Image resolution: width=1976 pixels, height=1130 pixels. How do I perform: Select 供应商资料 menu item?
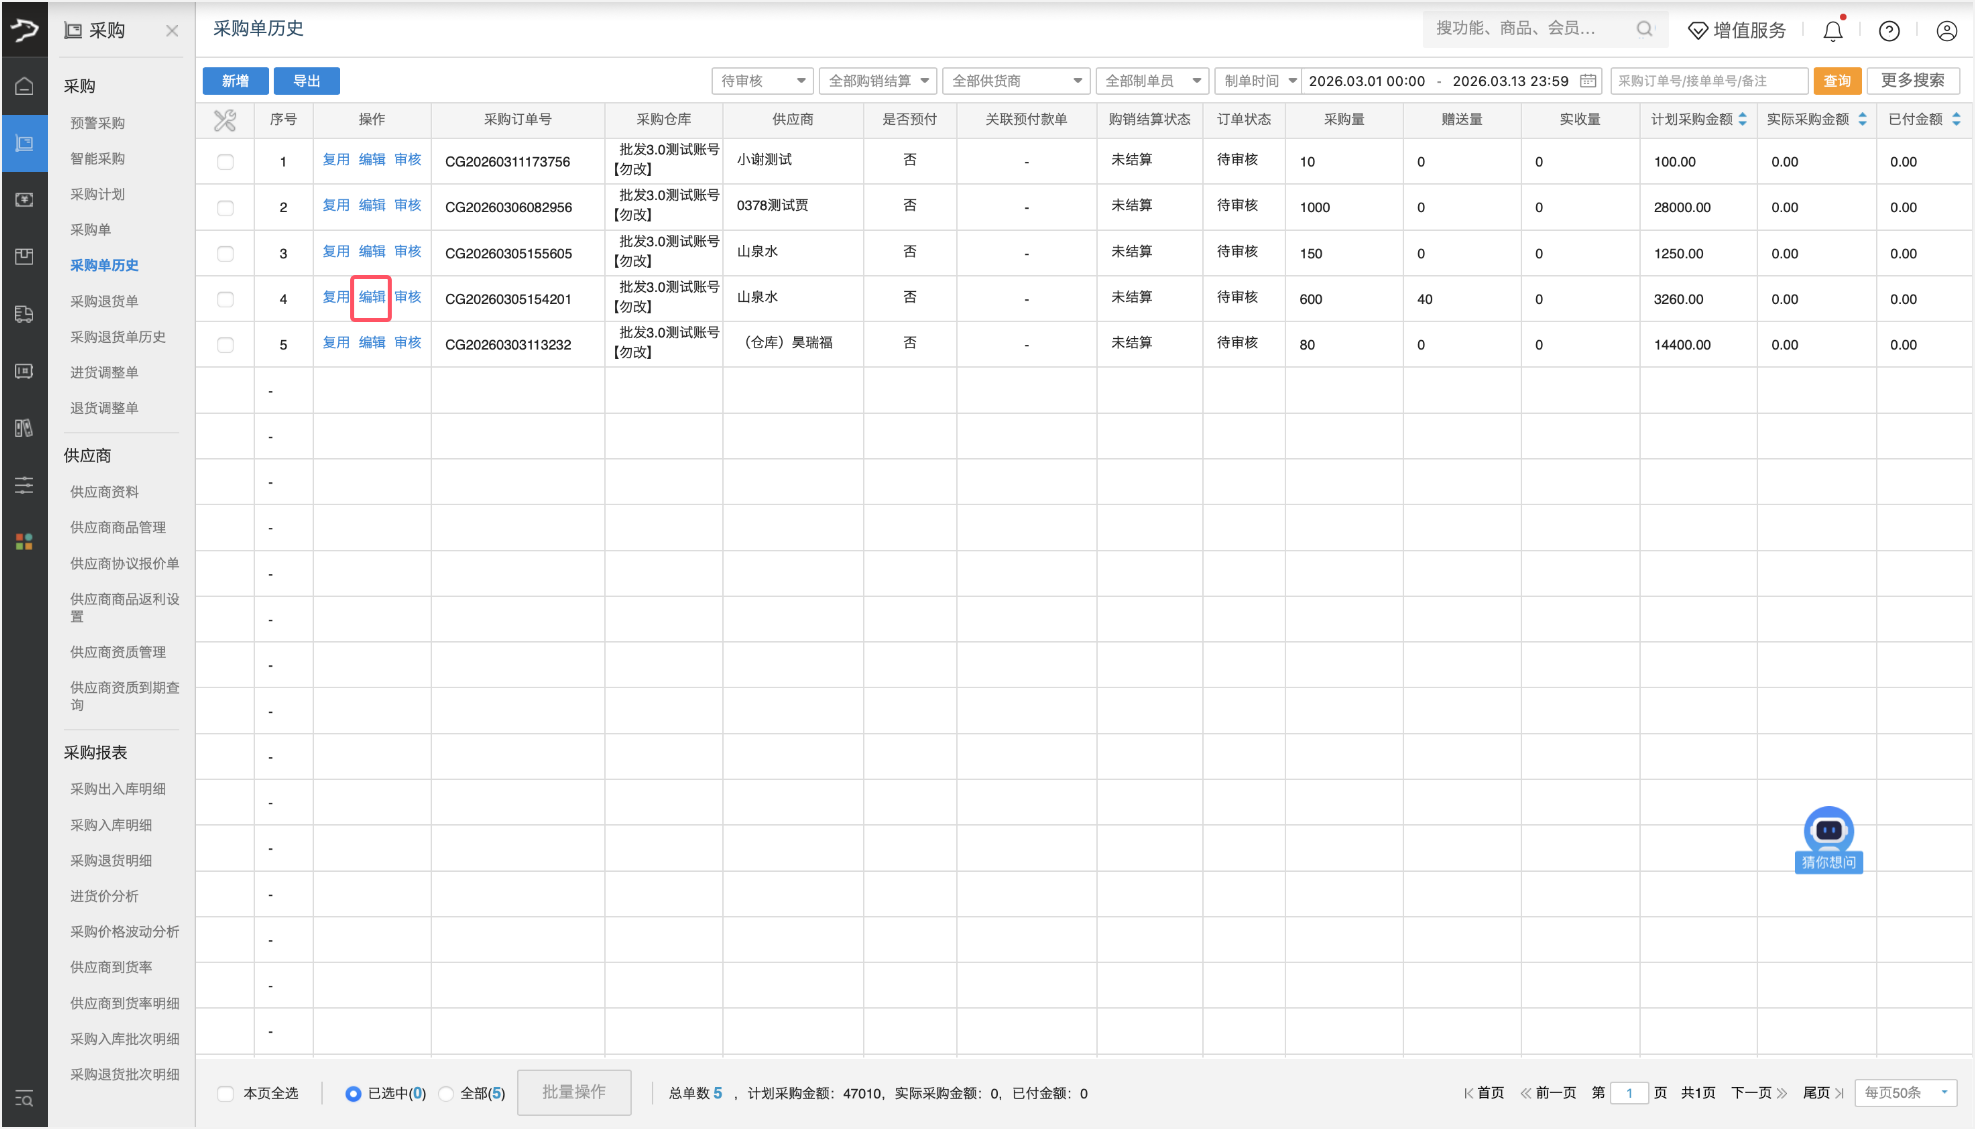click(x=104, y=492)
